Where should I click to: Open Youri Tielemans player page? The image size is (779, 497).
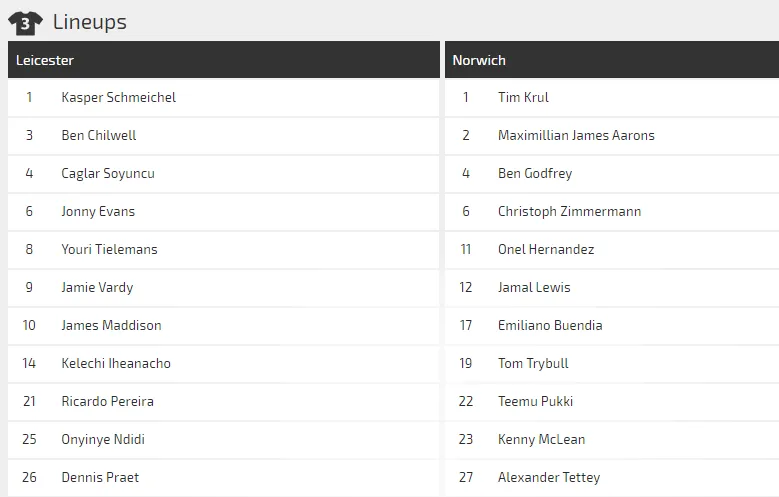[109, 249]
